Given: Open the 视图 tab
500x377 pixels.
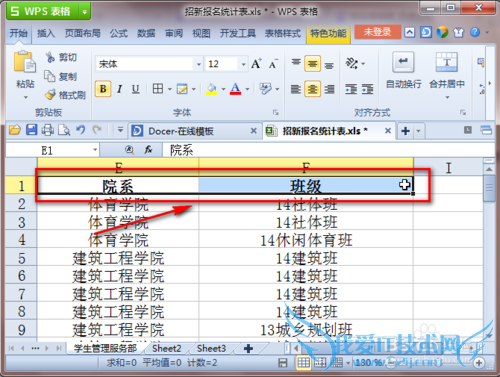Looking at the screenshot, I should (x=201, y=33).
